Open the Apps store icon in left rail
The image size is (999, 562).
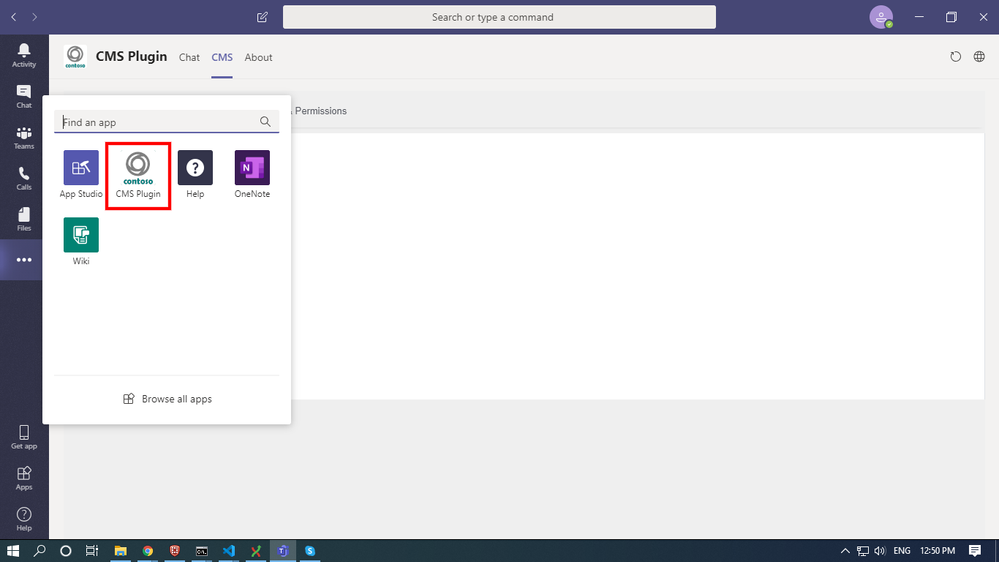24,478
